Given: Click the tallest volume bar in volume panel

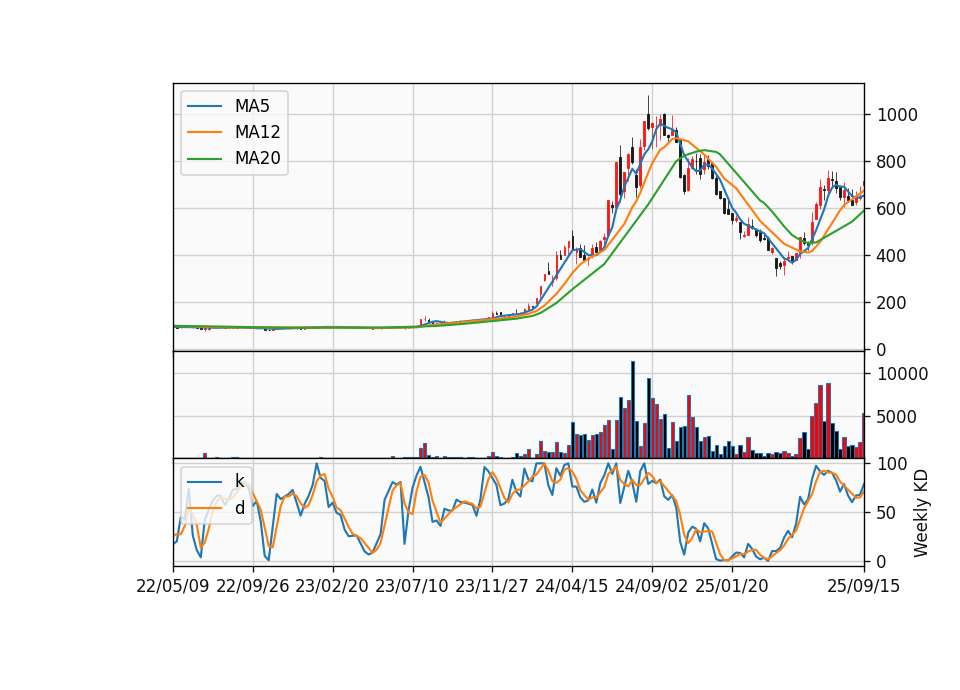Looking at the screenshot, I should coord(633,410).
